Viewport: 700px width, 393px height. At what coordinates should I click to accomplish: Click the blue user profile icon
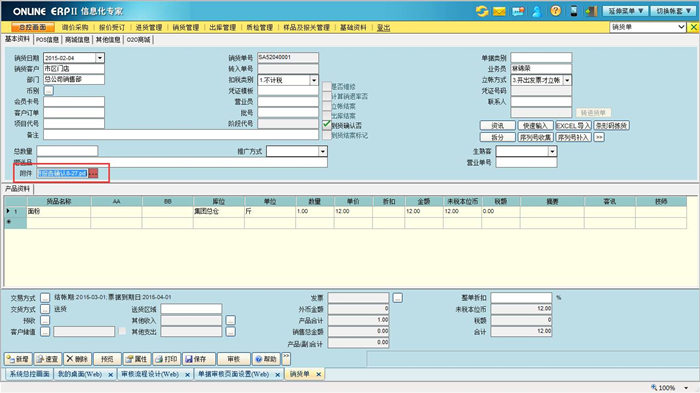[x=537, y=11]
